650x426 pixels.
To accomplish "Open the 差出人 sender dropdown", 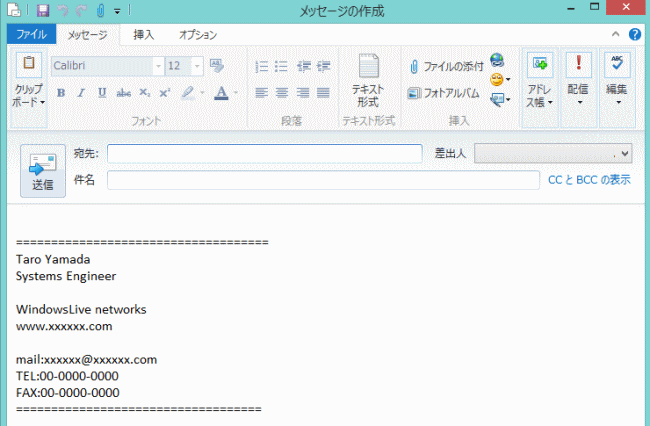I will click(553, 153).
